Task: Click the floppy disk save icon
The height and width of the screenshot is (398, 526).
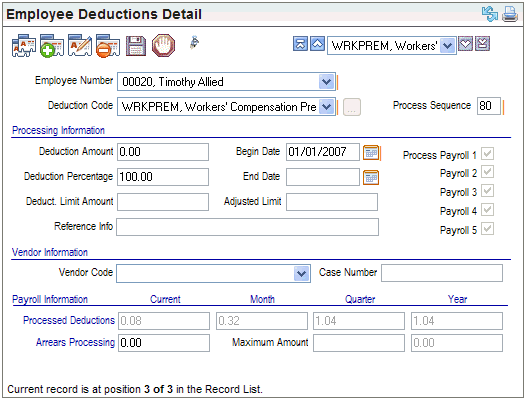Action: (x=136, y=46)
